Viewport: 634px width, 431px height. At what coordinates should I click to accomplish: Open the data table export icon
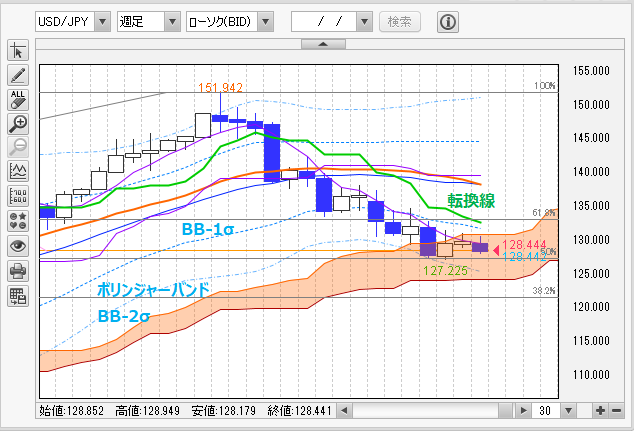point(18,296)
